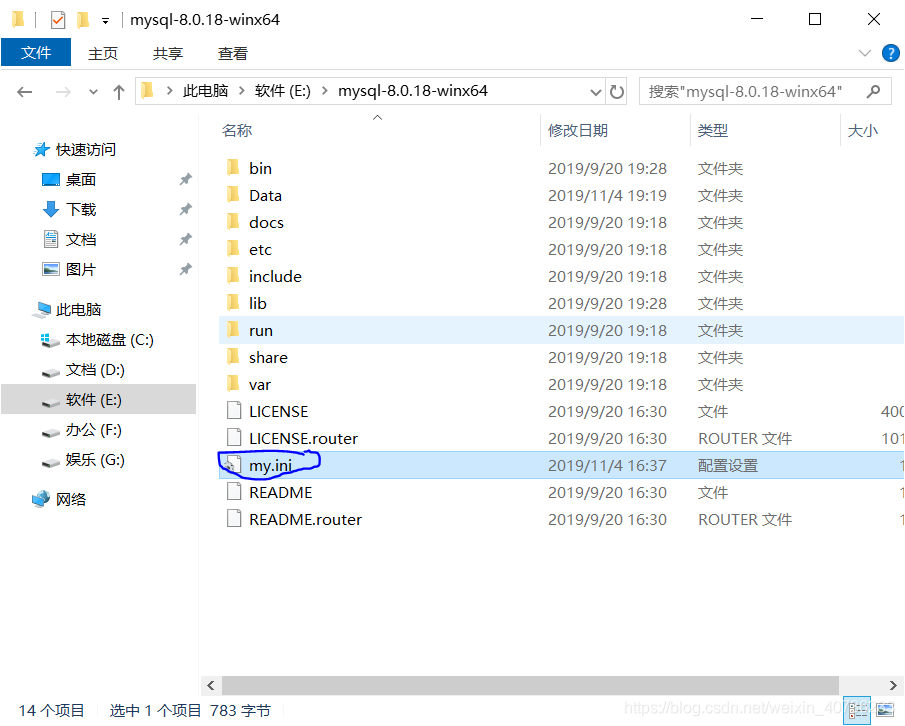Select the share folder icon
Image resolution: width=905 pixels, height=726 pixels.
233,357
